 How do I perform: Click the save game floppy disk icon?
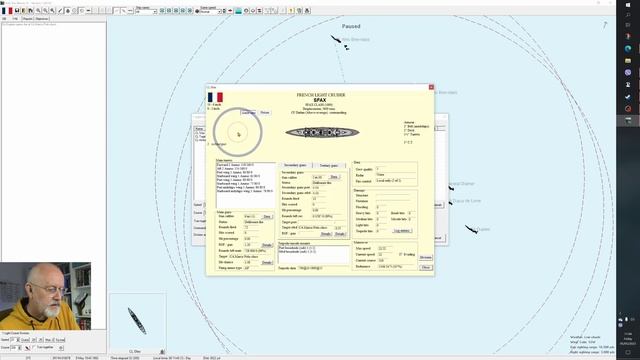pos(17,11)
